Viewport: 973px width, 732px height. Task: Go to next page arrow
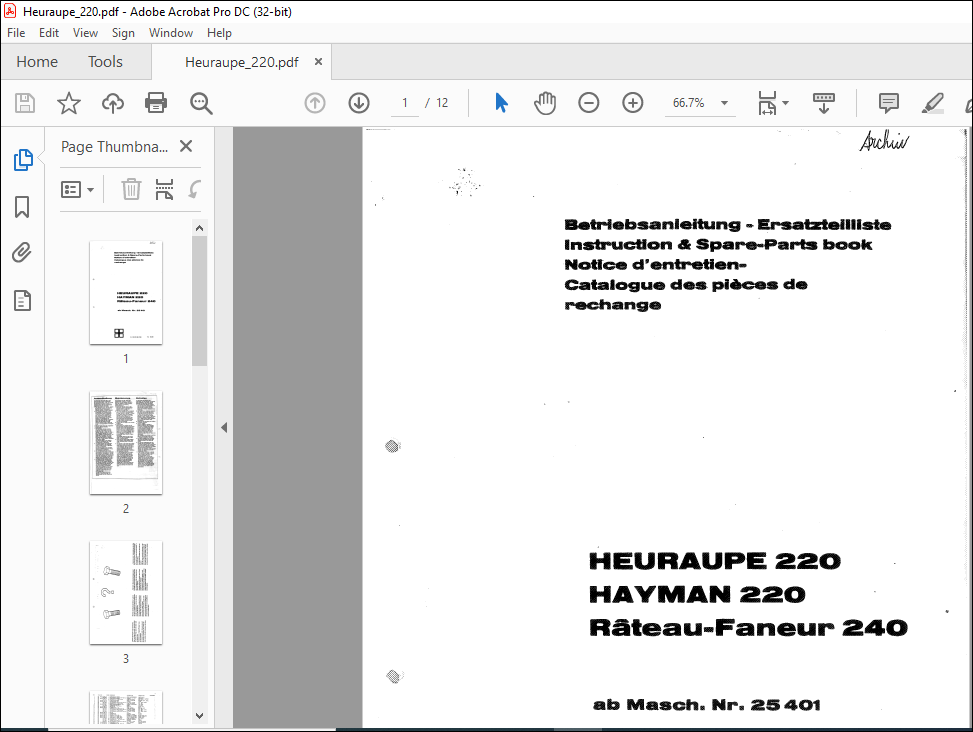click(359, 103)
